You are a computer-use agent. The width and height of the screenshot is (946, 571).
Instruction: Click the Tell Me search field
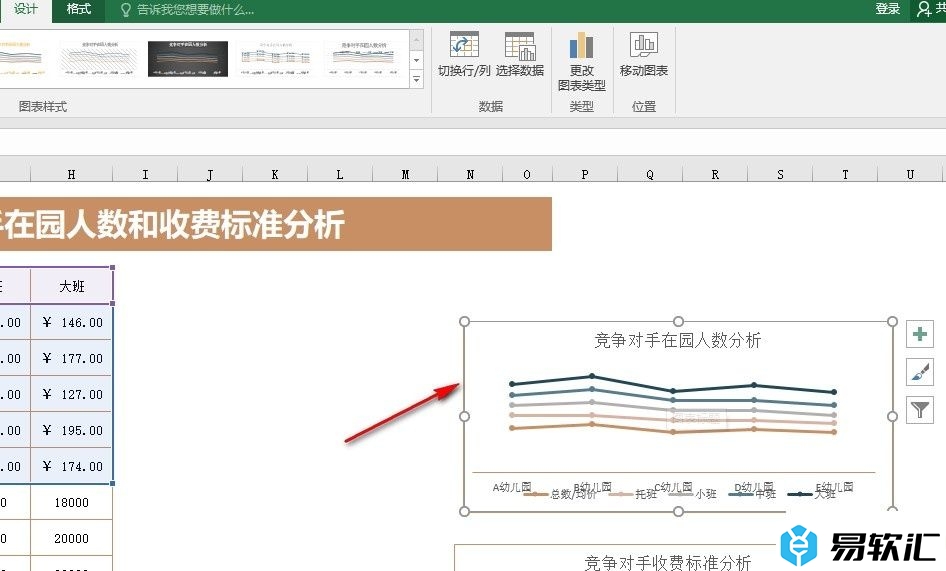coord(195,10)
